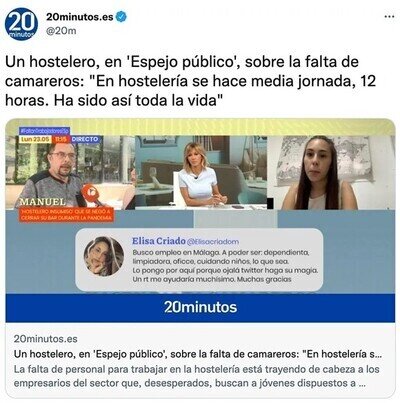400x403 pixels.
Task: Open the three-dot more options menu
Action: click(x=389, y=16)
